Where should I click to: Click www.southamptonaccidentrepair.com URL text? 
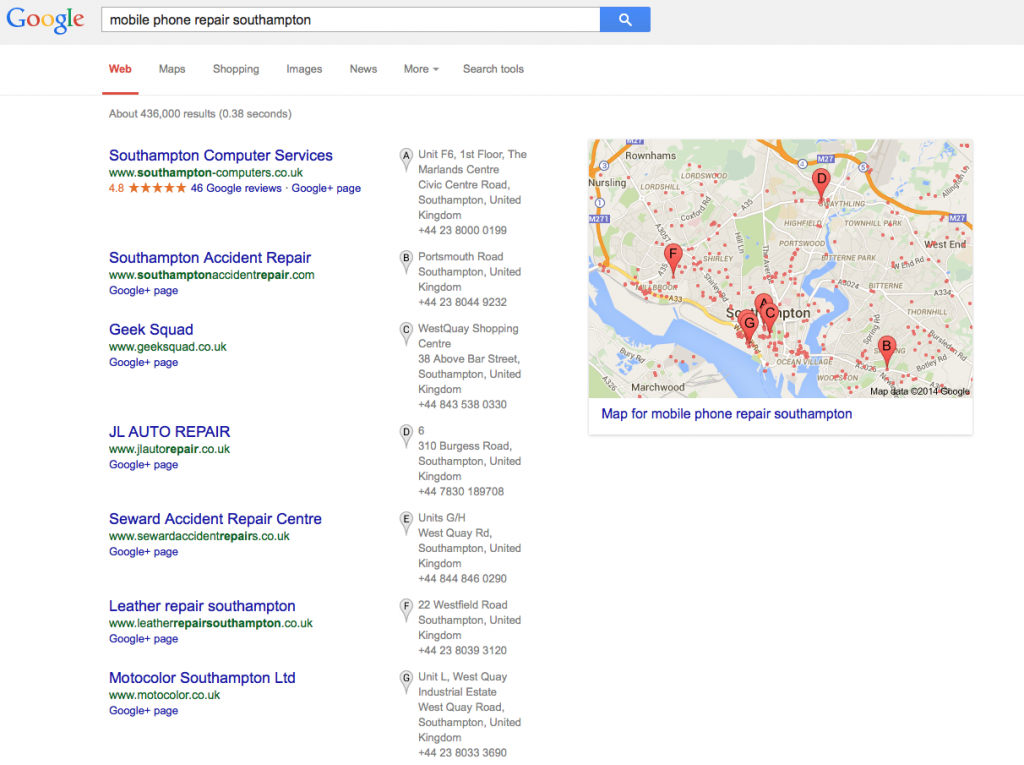pyautogui.click(x=212, y=275)
